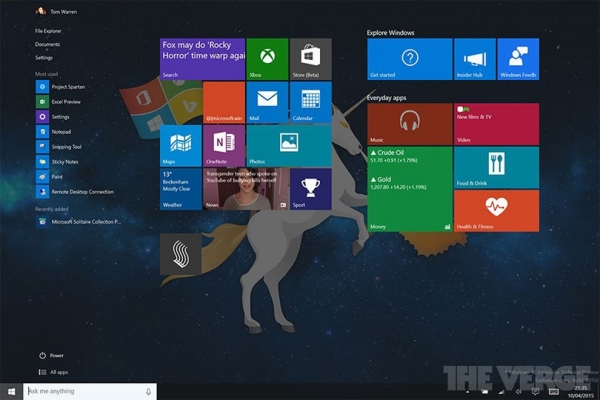Image resolution: width=600 pixels, height=400 pixels.
Task: Open Sticky Notes from Most used
Action: [57, 162]
